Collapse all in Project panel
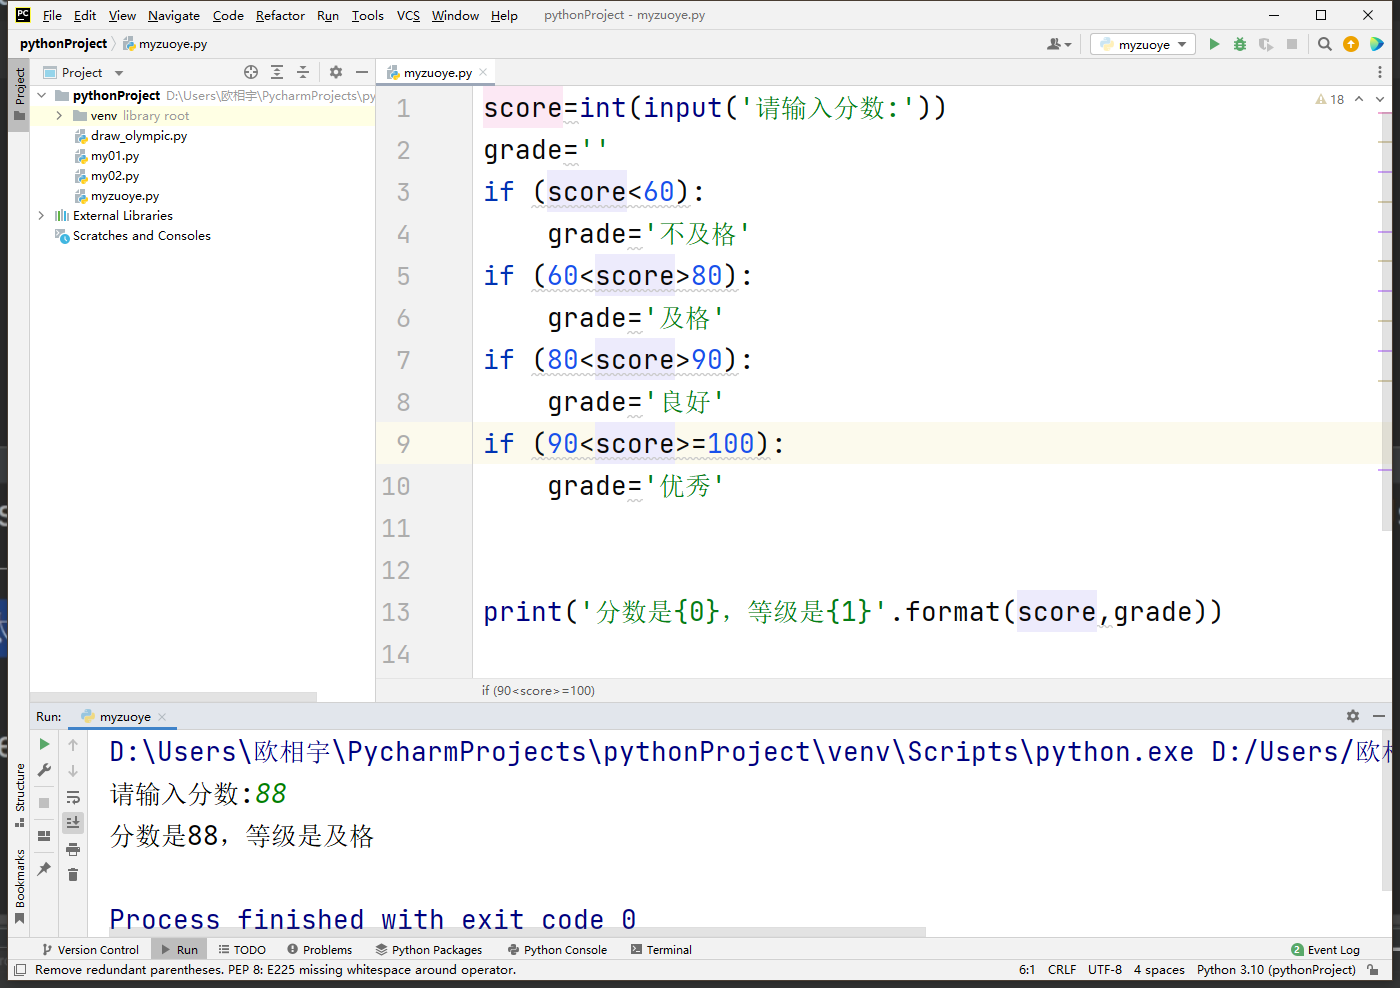This screenshot has height=988, width=1400. click(303, 72)
